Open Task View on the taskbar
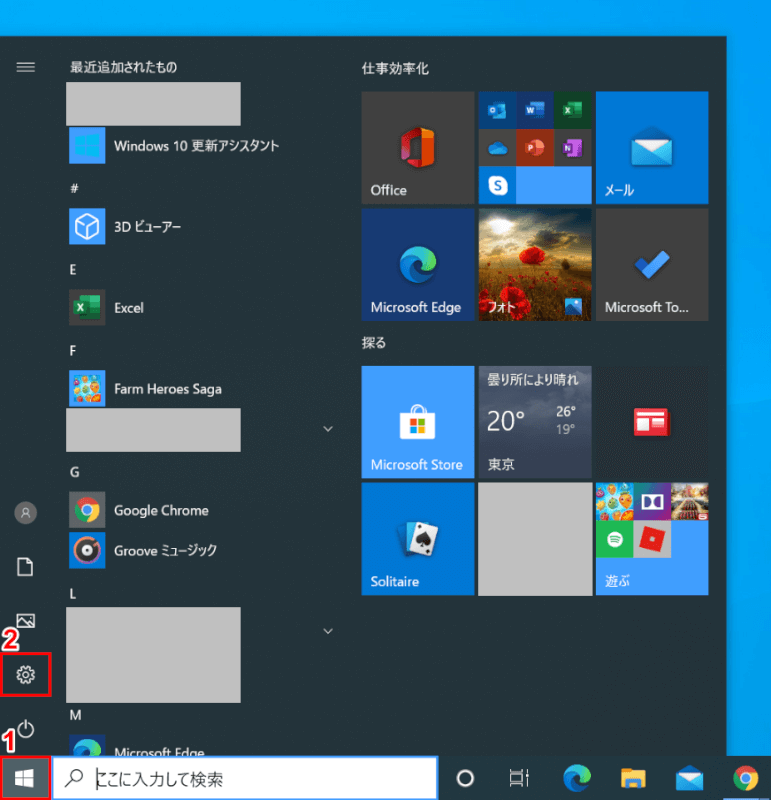Viewport: 771px width, 800px height. tap(519, 779)
